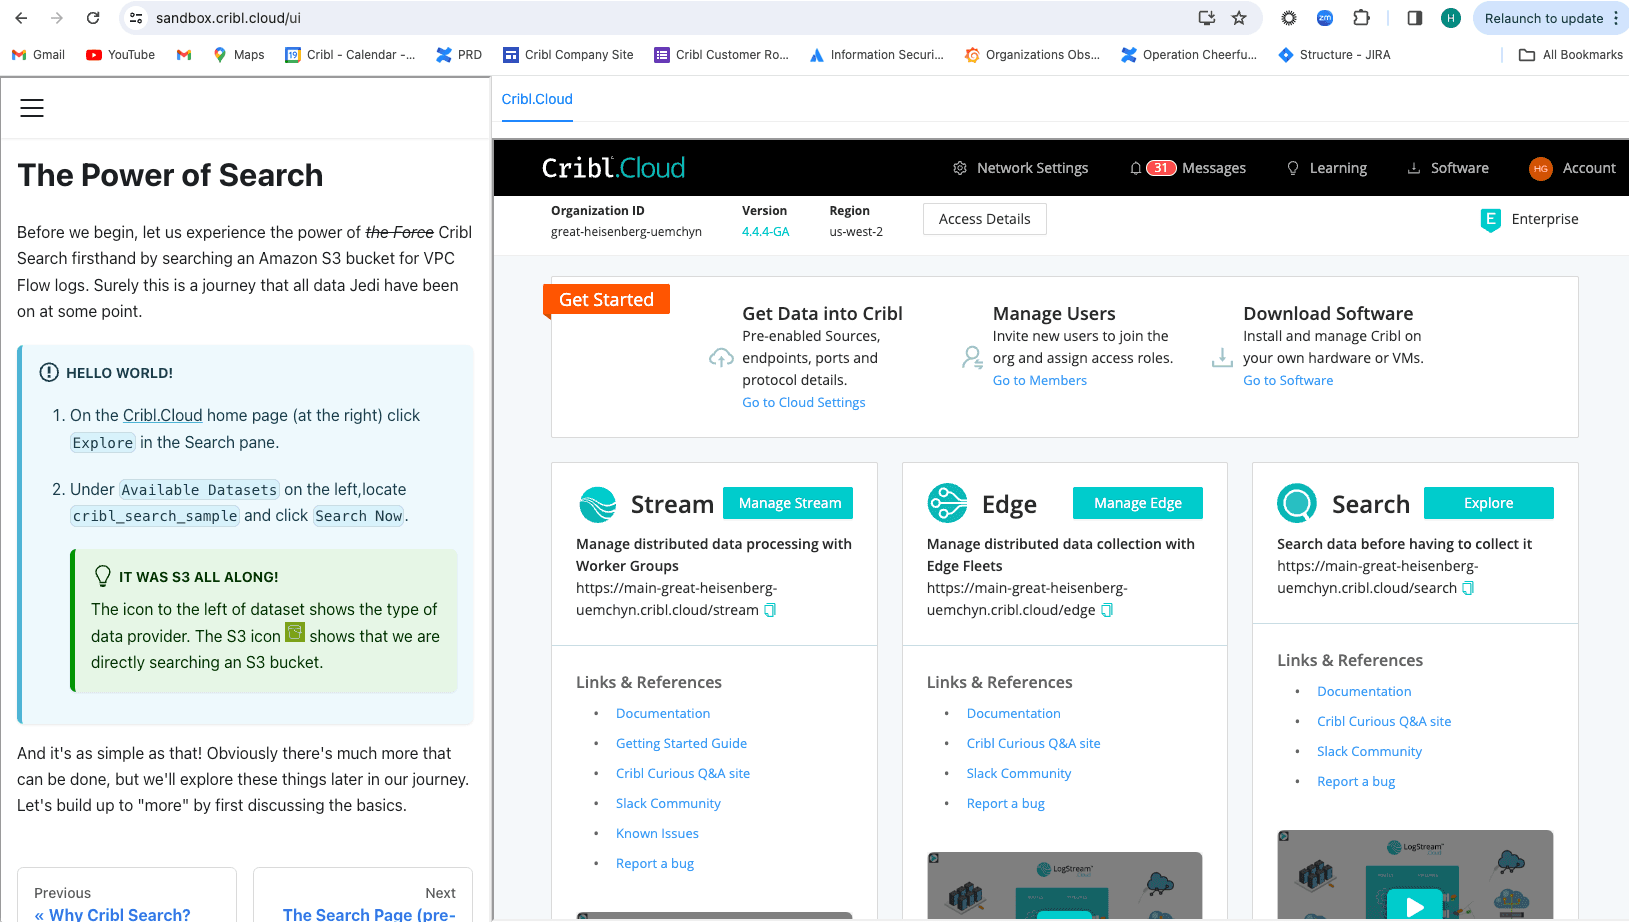
Task: Copy the Edge URL with copy icon
Action: [x=1107, y=610]
